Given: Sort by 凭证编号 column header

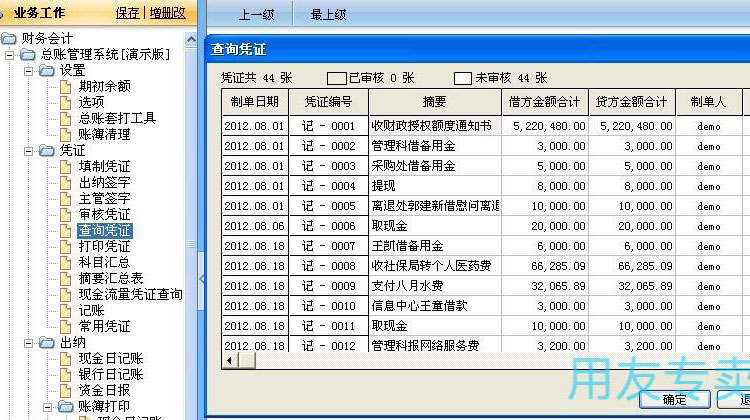Looking at the screenshot, I should (x=329, y=102).
